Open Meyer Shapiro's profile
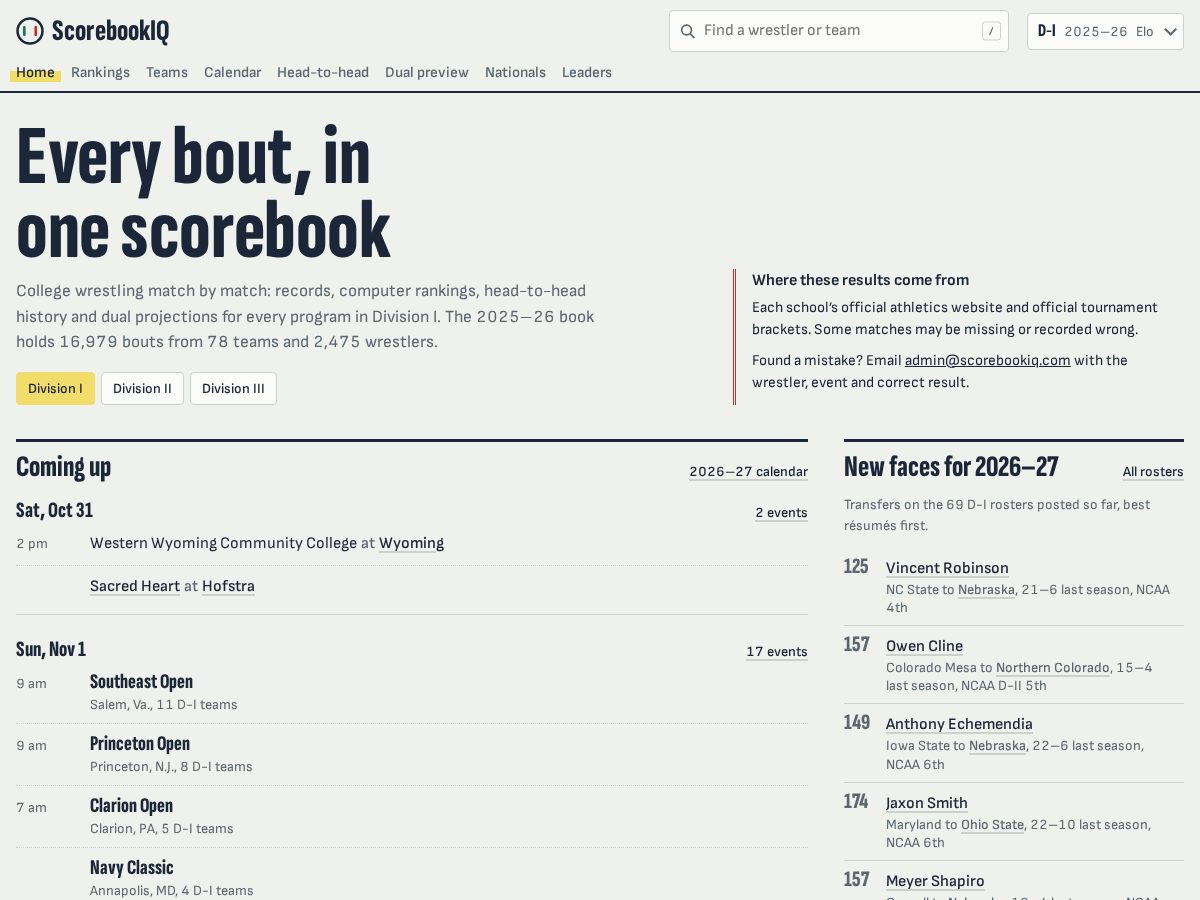This screenshot has height=900, width=1200. coord(935,881)
